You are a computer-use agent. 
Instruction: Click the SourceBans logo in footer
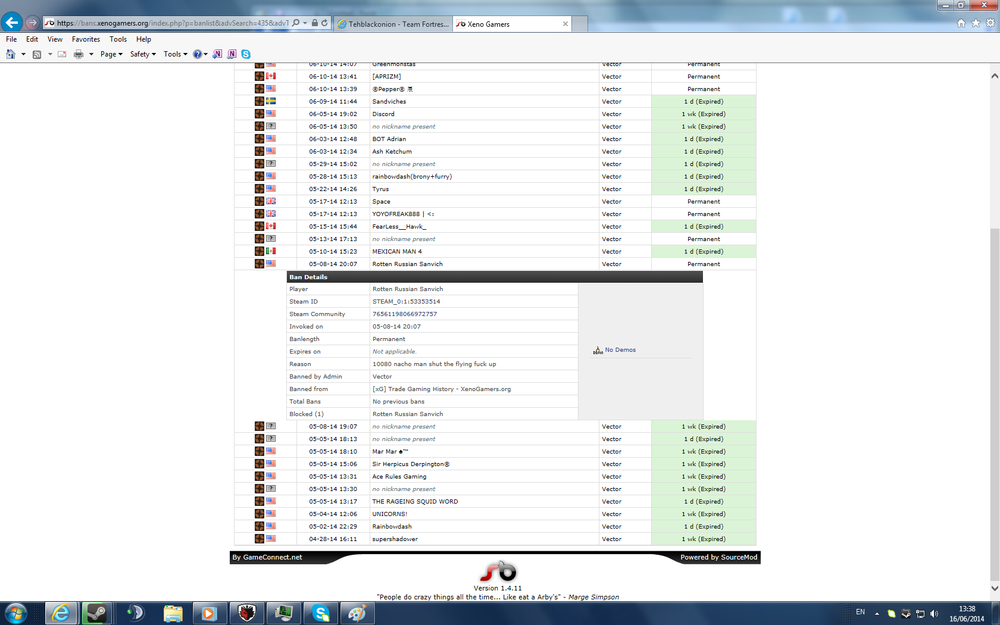tap(497, 571)
